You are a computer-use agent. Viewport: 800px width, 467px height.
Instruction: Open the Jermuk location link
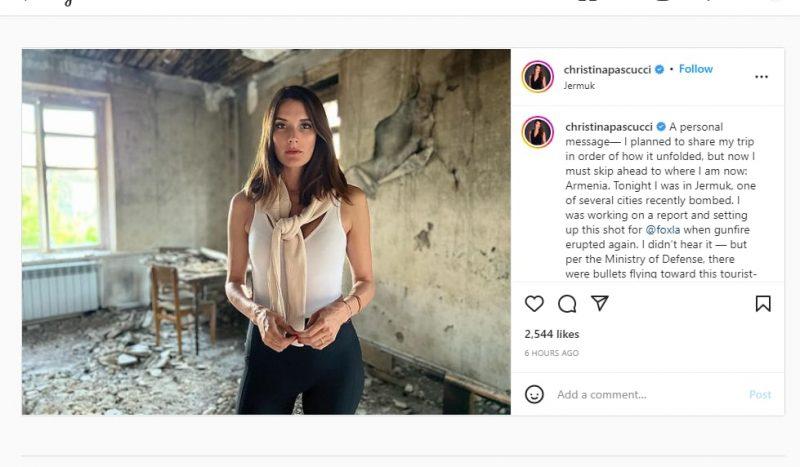[579, 86]
